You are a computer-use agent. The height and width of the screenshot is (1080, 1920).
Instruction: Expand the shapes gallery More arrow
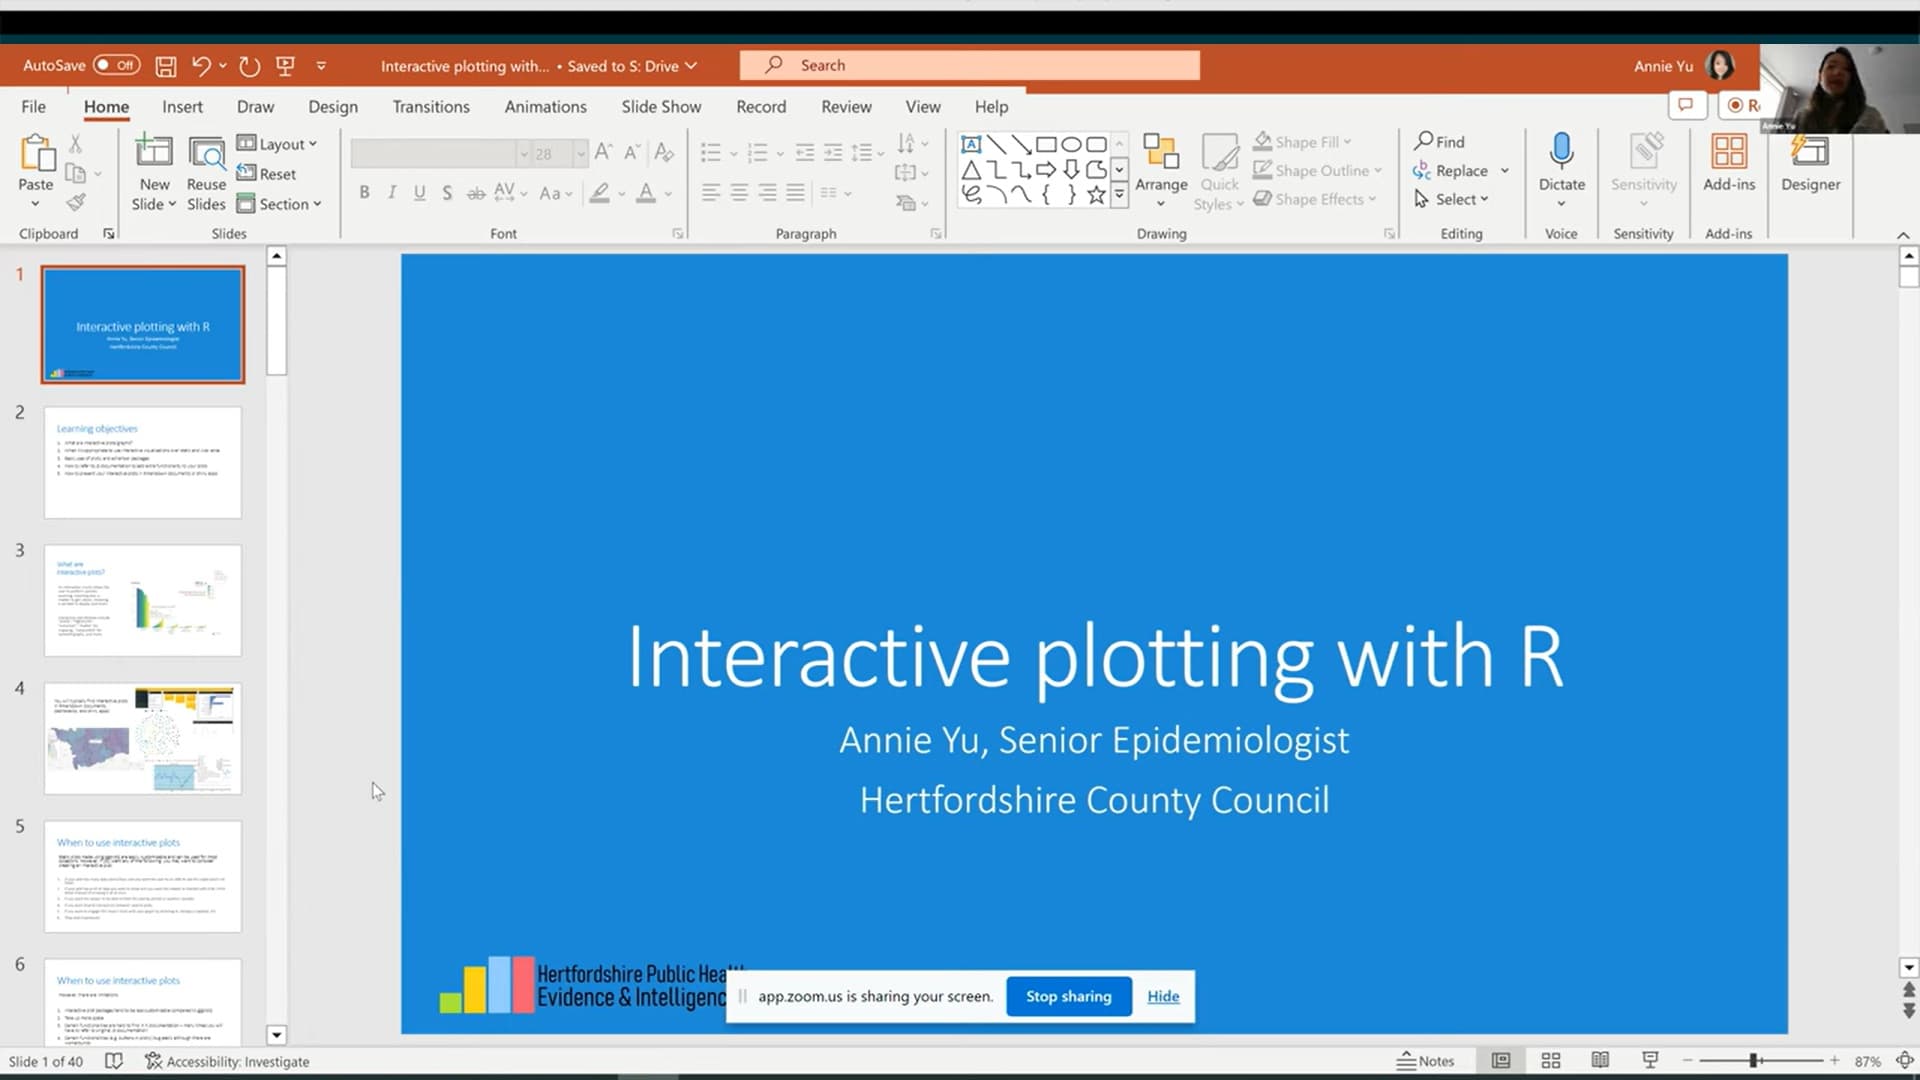point(1120,195)
